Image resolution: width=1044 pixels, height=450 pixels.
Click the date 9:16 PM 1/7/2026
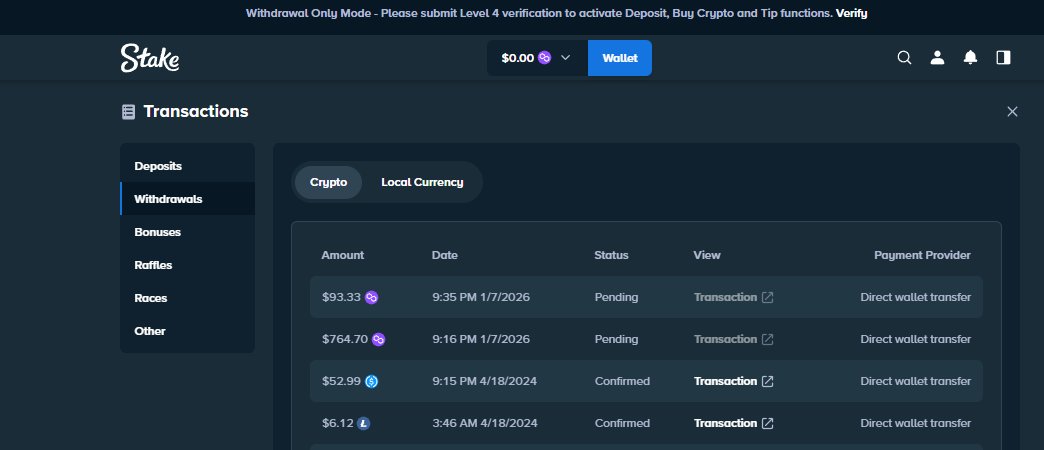[481, 339]
